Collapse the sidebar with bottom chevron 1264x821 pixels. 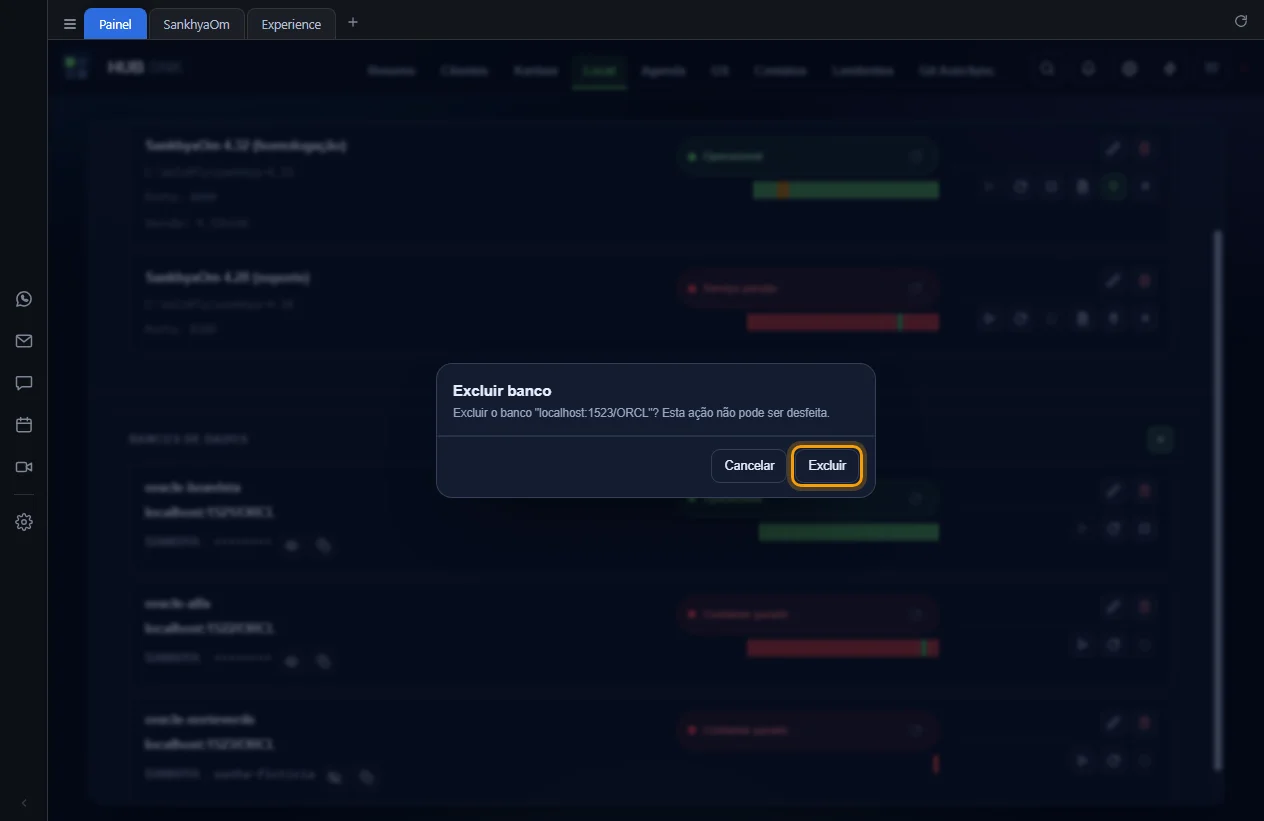[24, 803]
